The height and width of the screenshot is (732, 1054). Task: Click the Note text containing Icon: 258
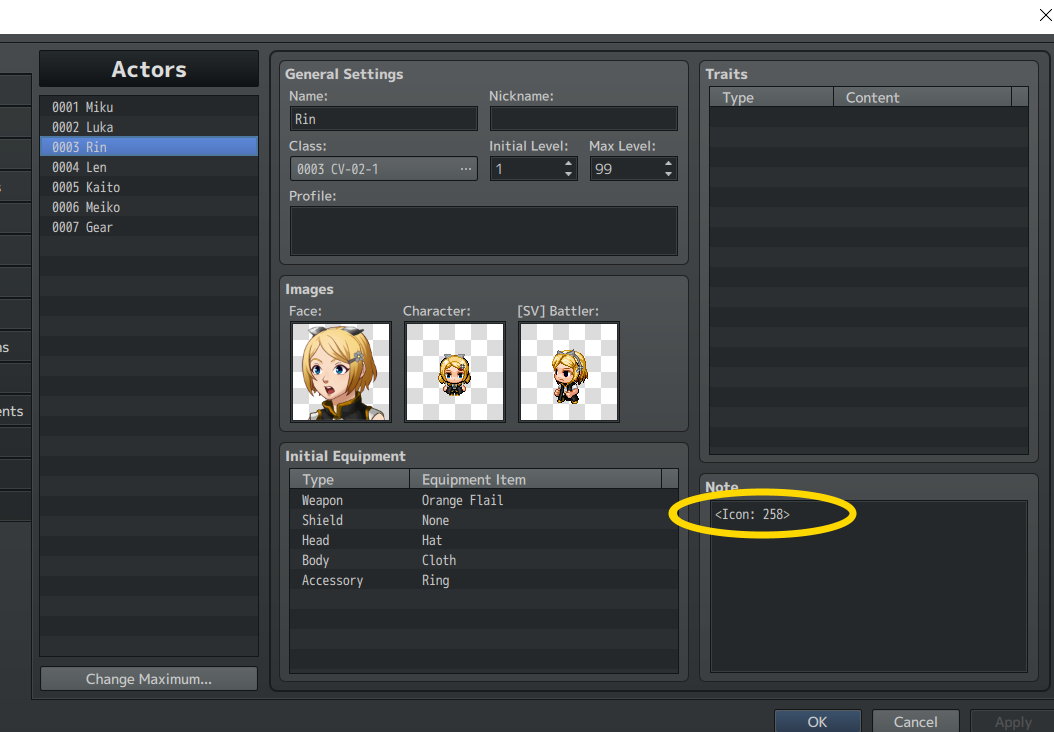pos(752,514)
